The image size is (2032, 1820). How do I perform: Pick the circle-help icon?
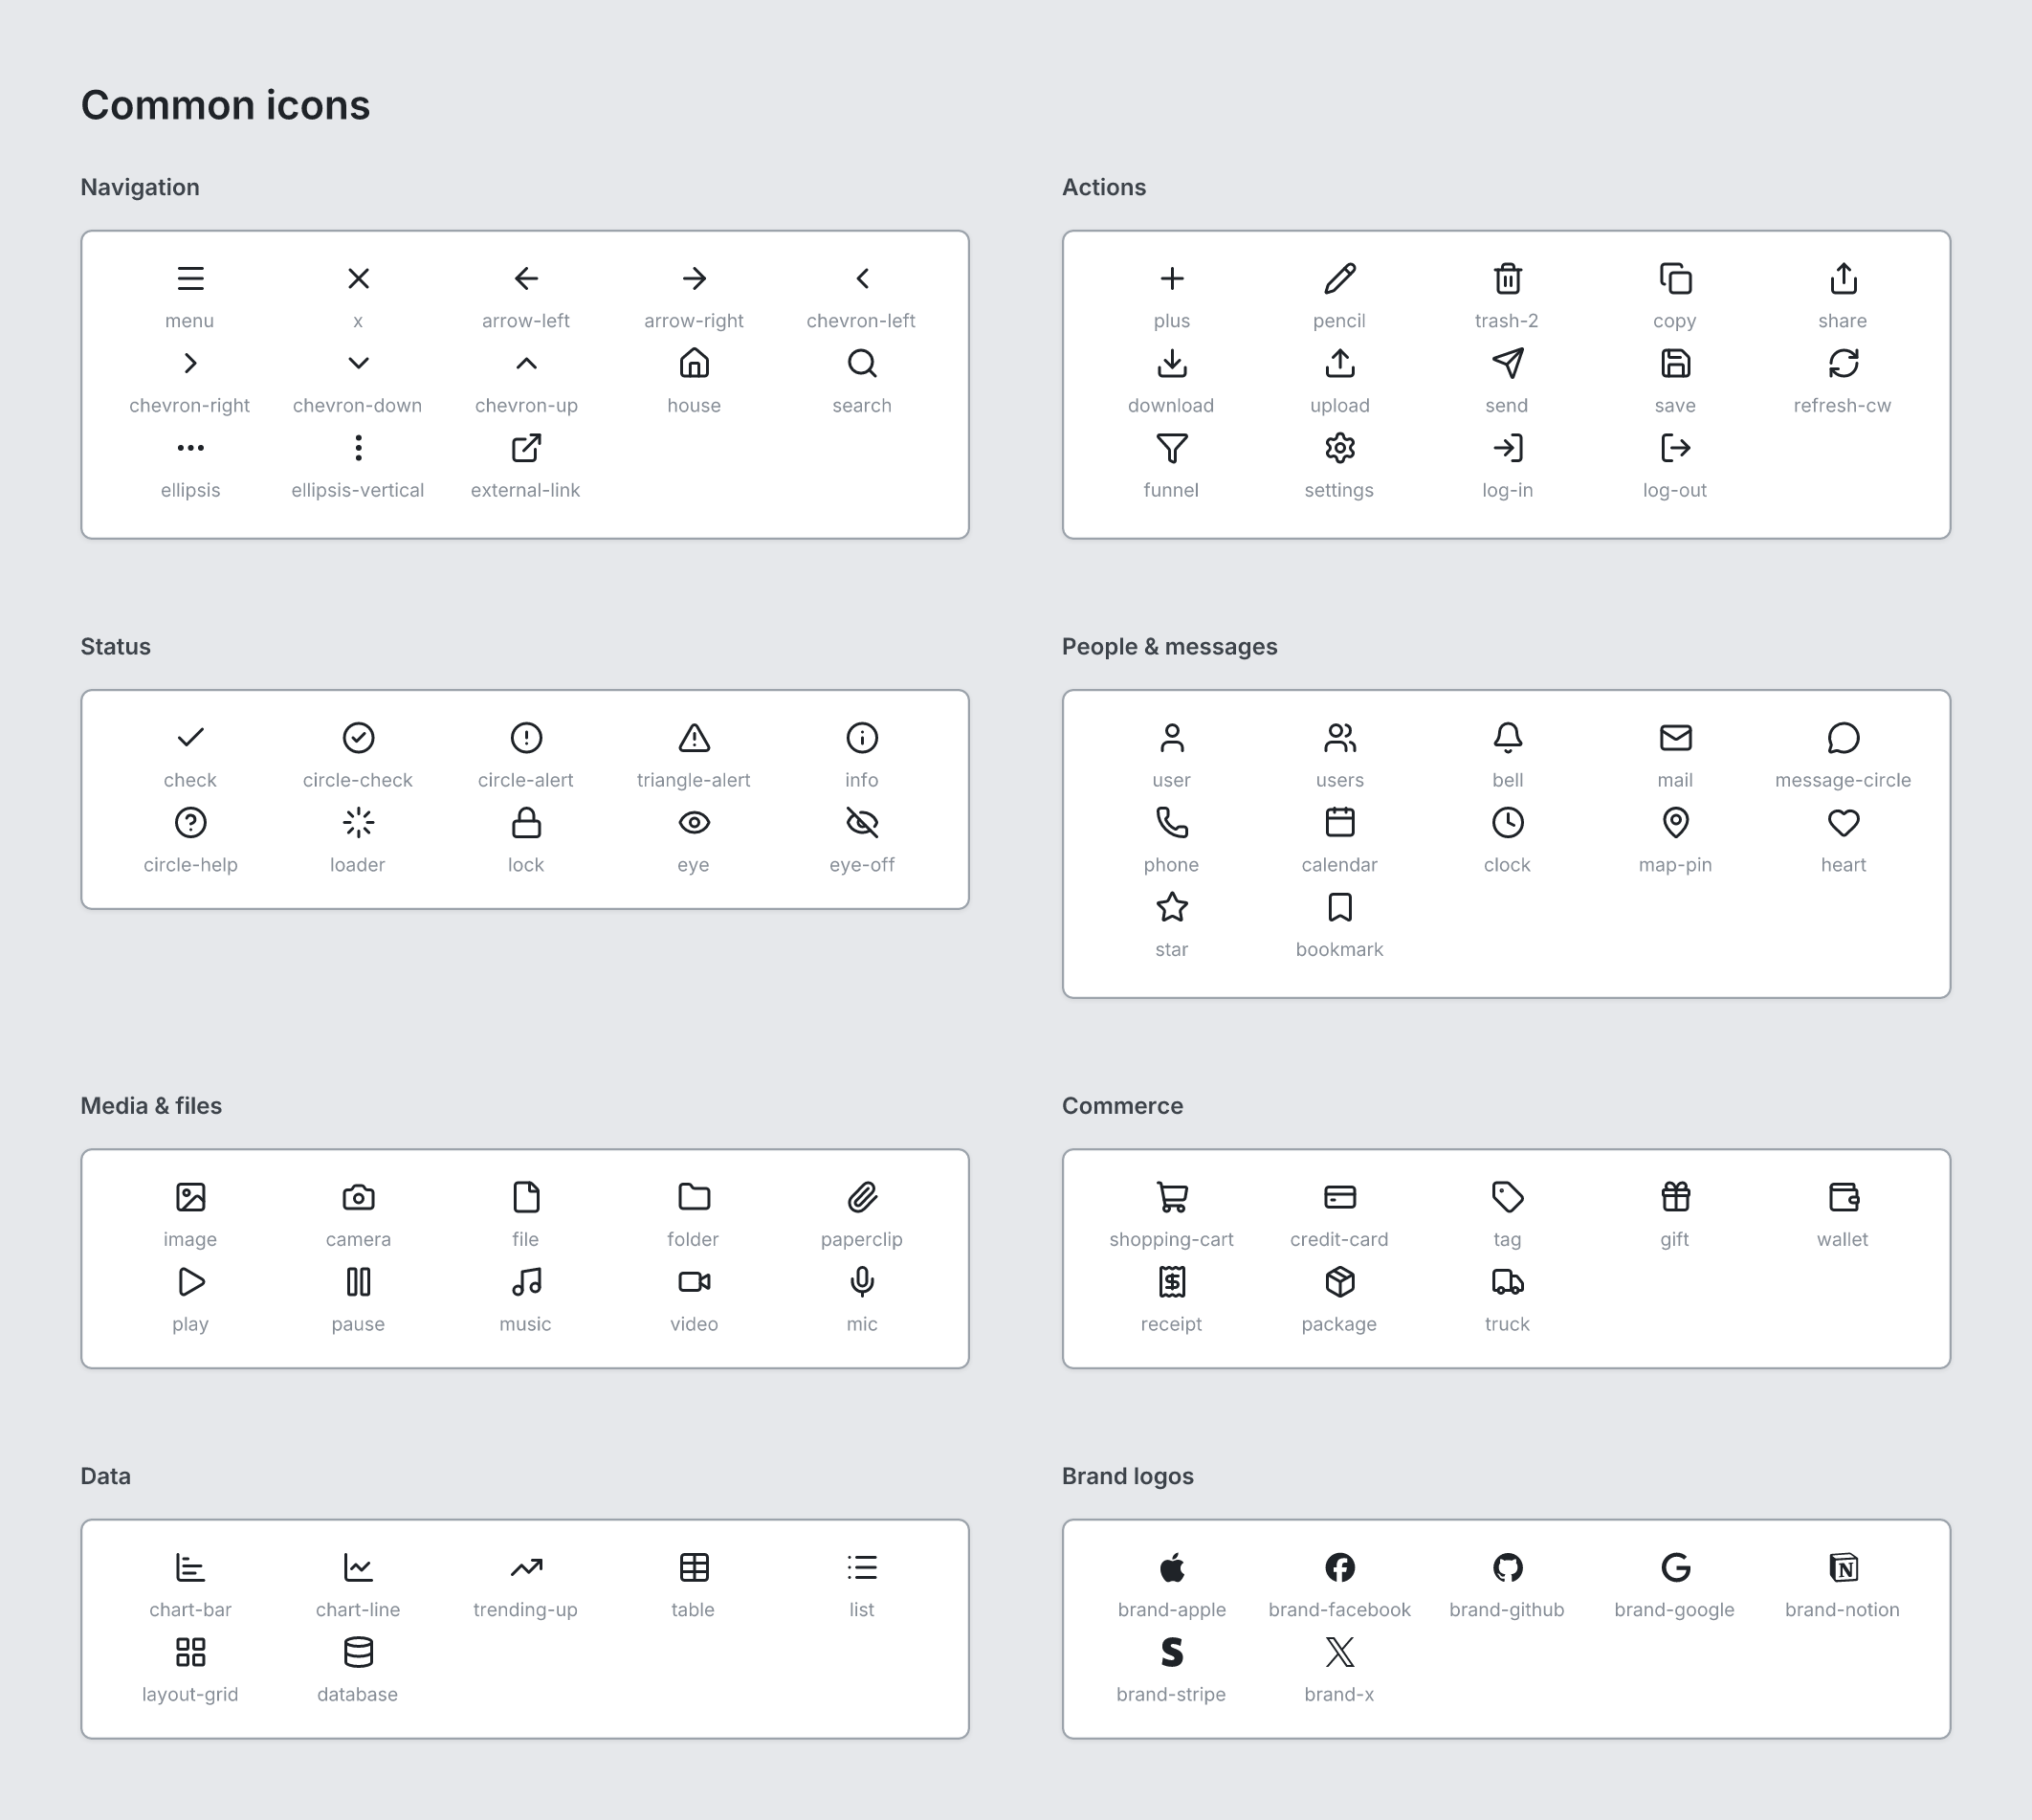point(190,823)
